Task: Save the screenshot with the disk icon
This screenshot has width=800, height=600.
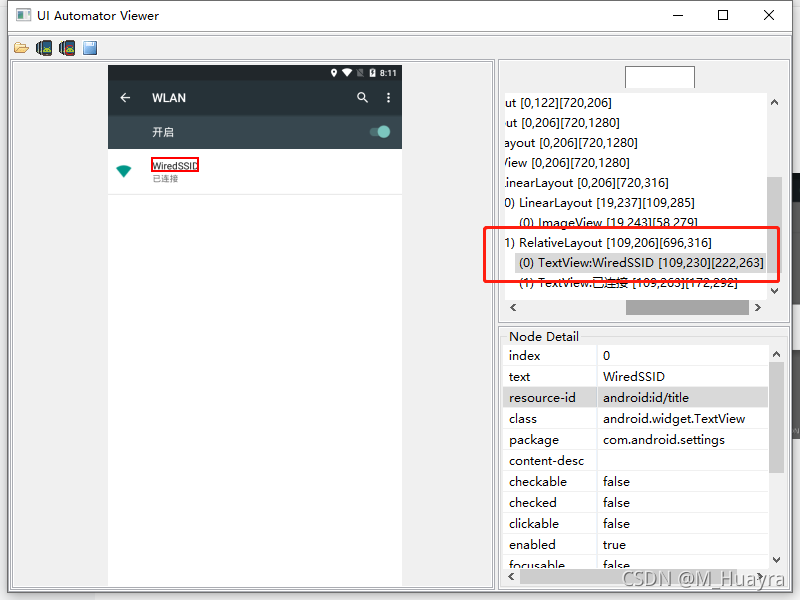Action: pos(90,48)
